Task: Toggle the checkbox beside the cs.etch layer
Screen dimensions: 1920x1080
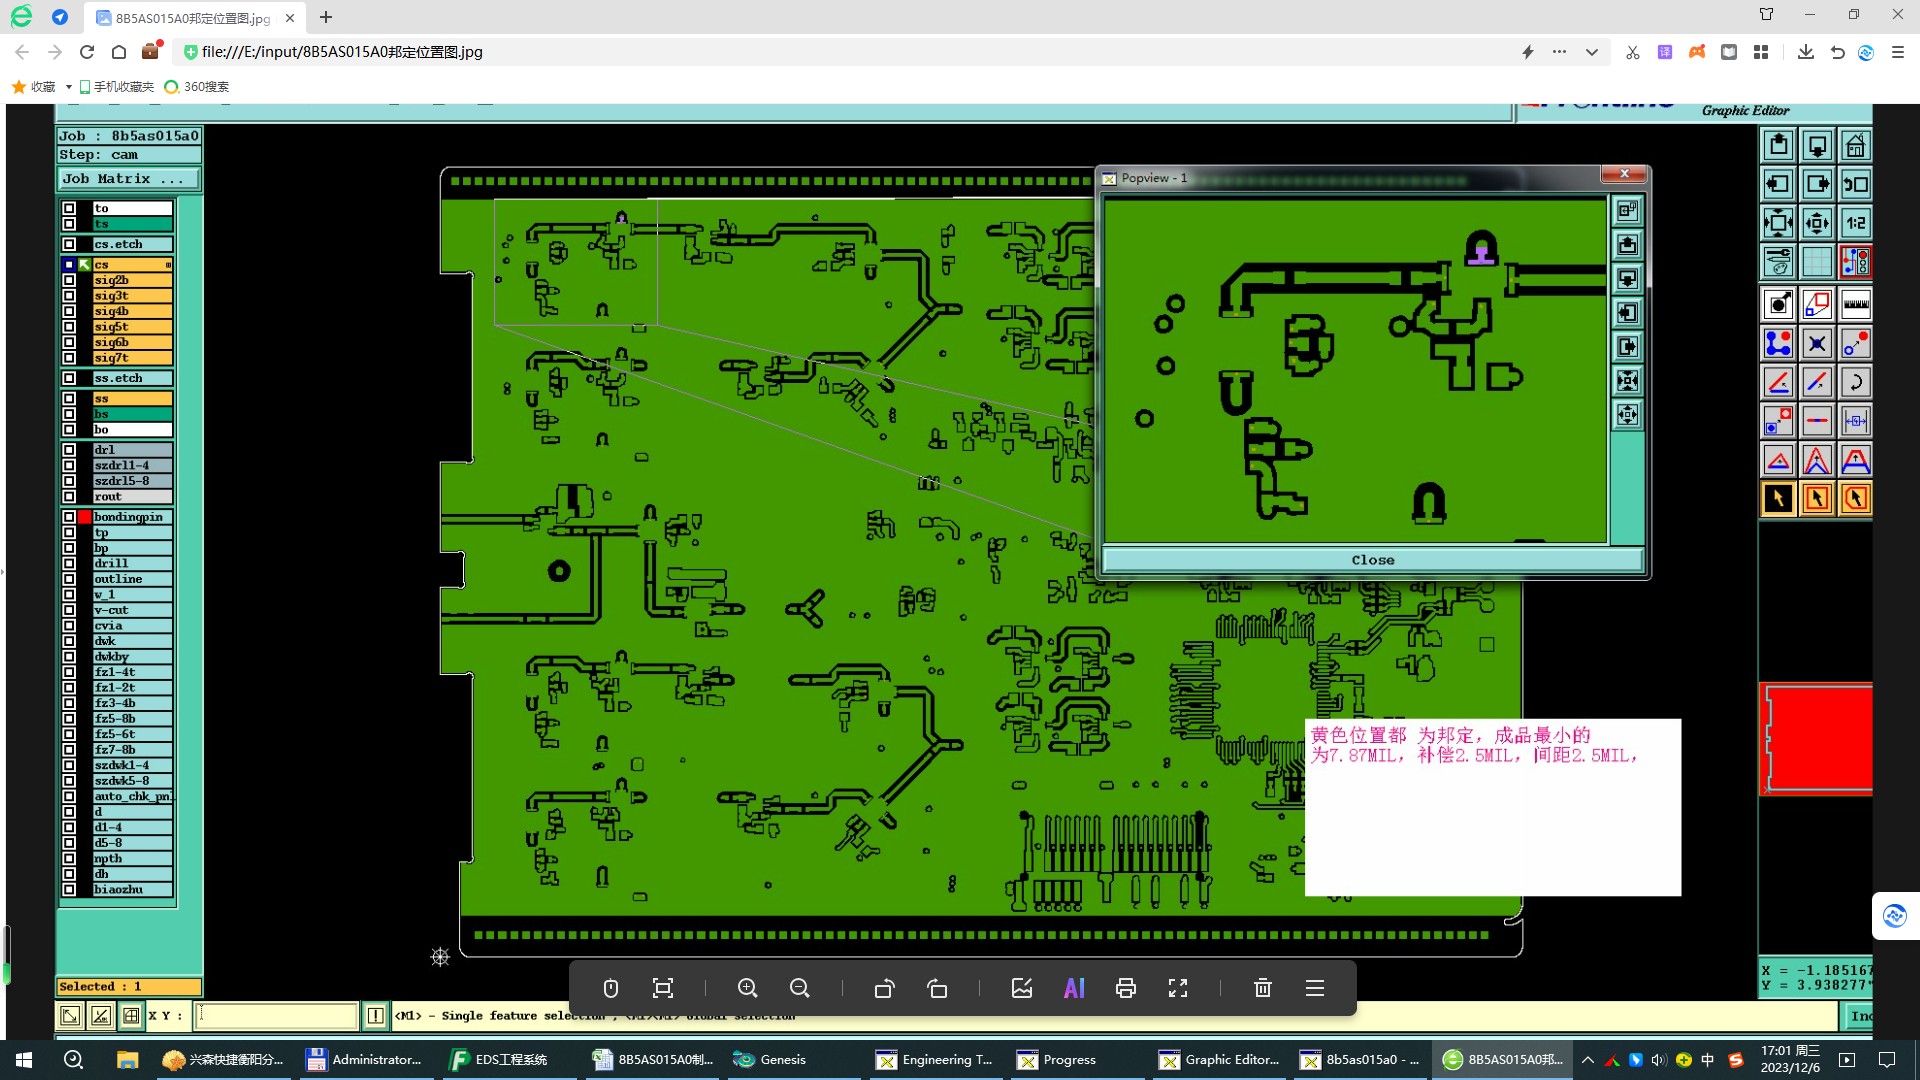Action: point(69,244)
